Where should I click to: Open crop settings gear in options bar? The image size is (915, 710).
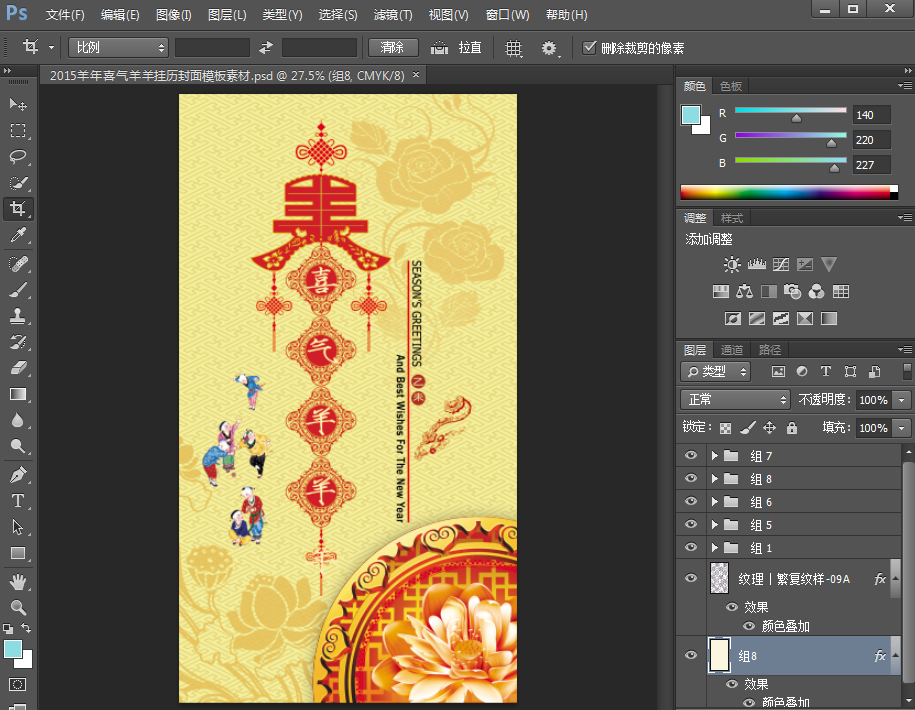[550, 48]
